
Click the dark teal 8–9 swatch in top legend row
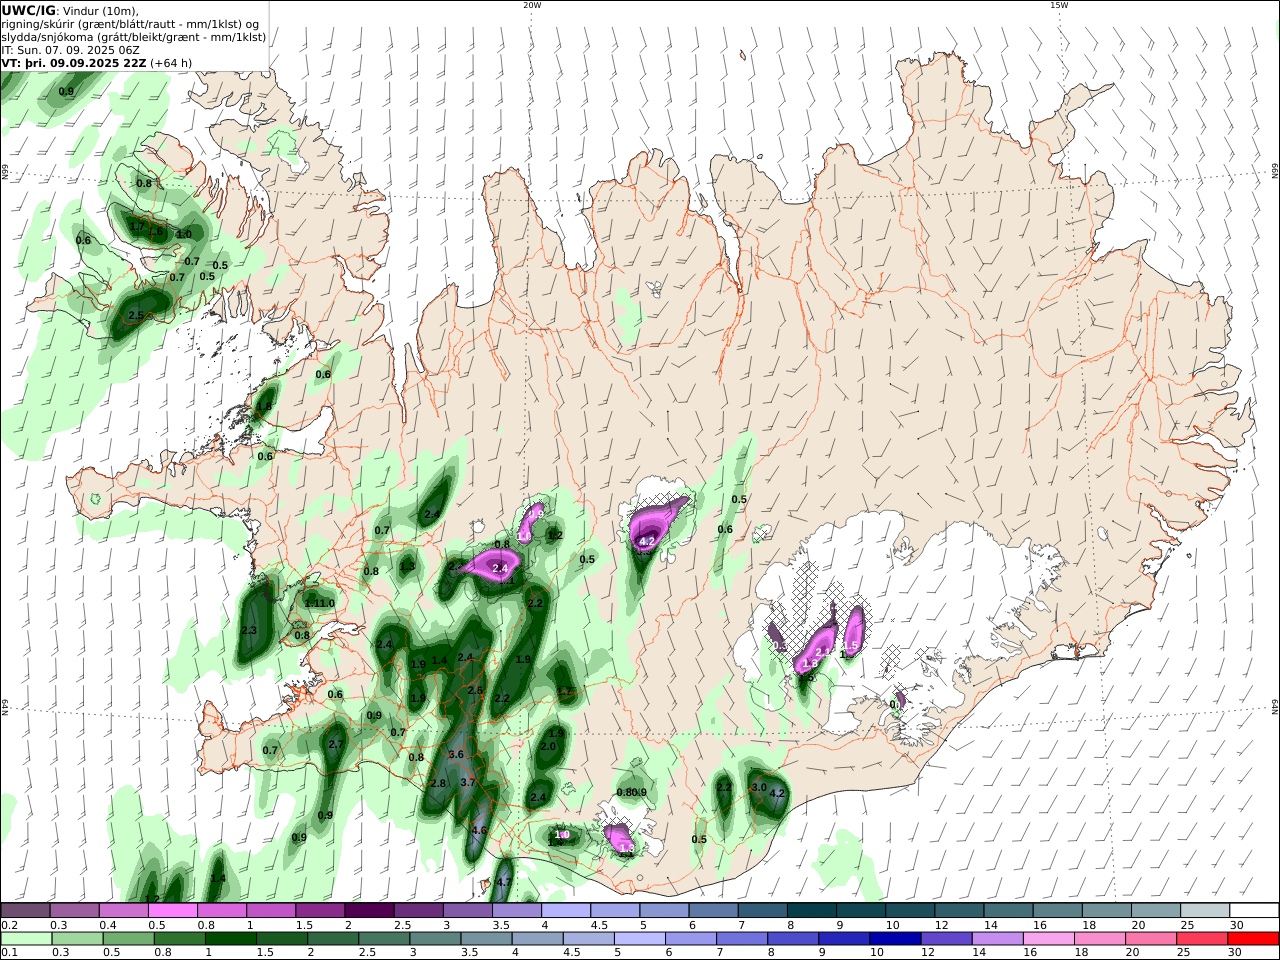812,911
